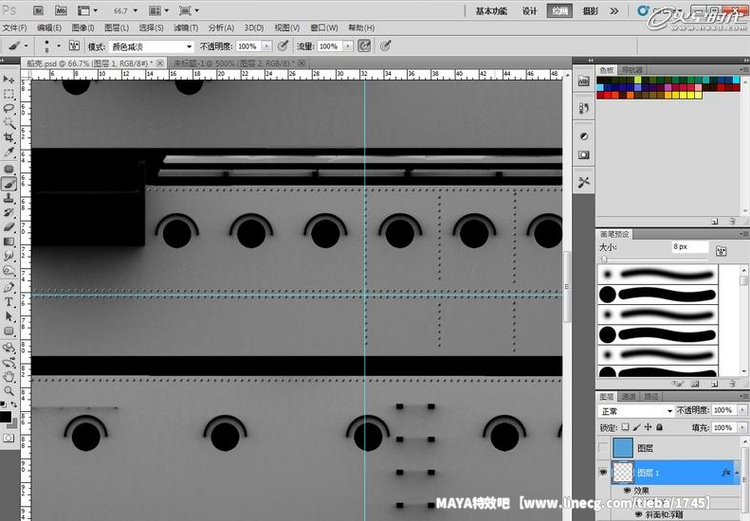Viewport: 750px width, 521px height.
Task: Open the 滤镜(T) menu
Action: 186,28
